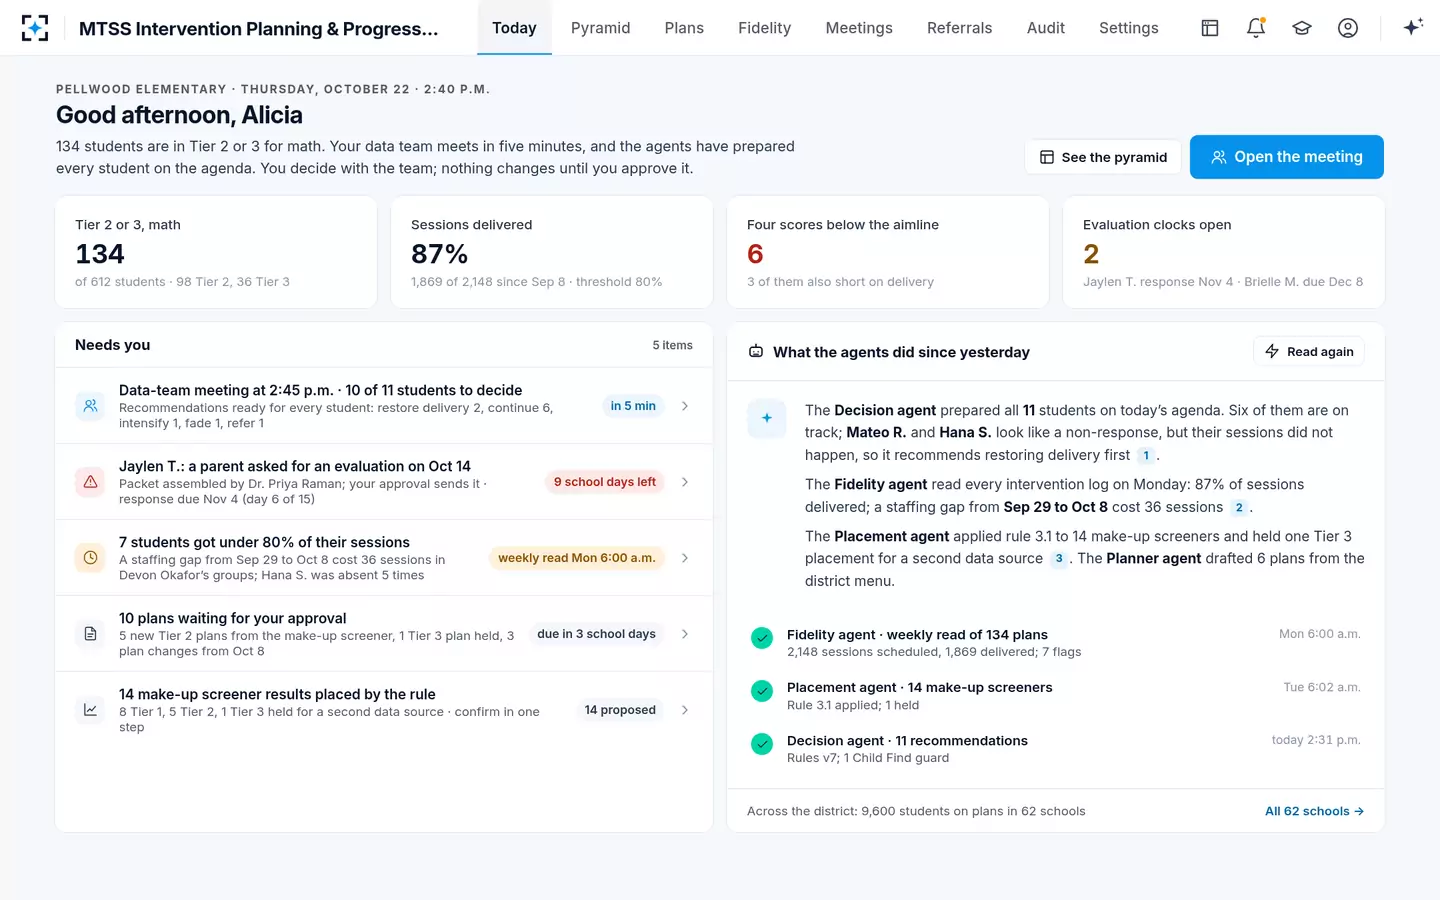The image size is (1440, 900).
Task: Open citation 3 in the agent summary
Action: [x=1059, y=559]
